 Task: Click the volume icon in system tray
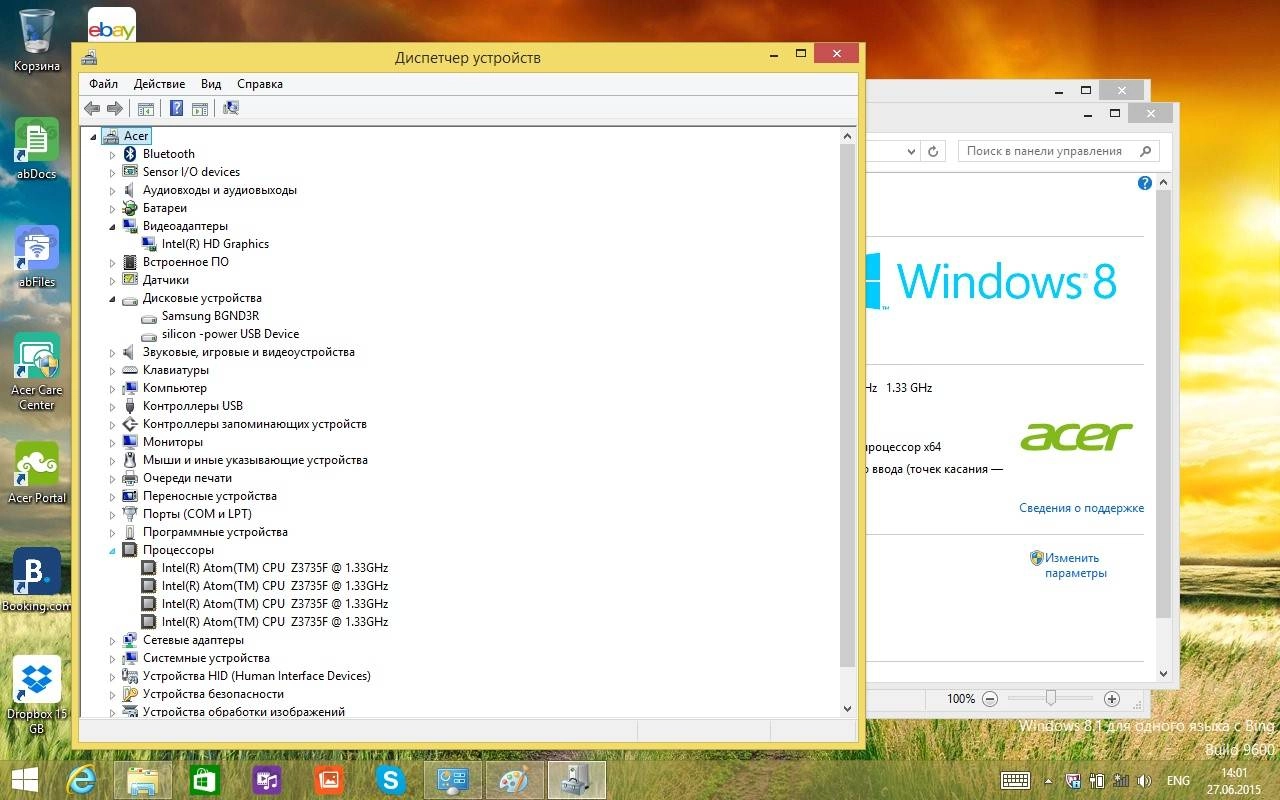tap(1144, 780)
